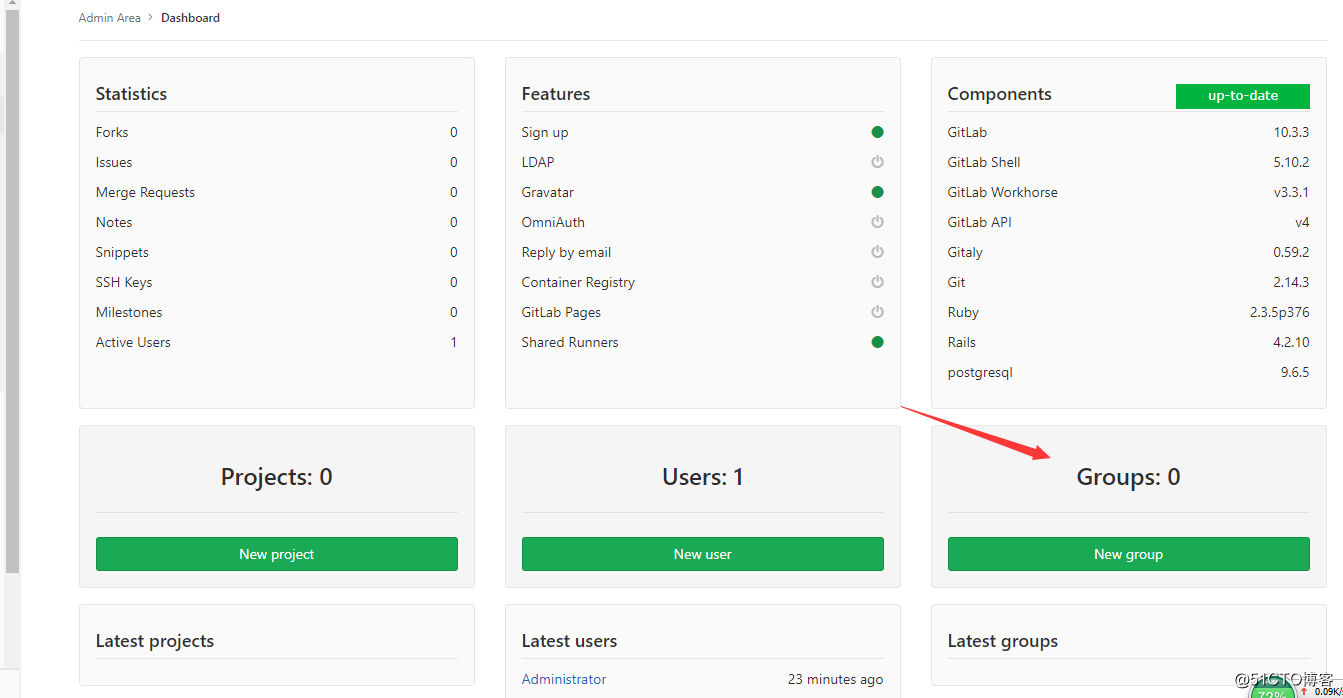Viewport: 1343px width, 698px height.
Task: Click the postgresql component name
Action: coord(980,372)
